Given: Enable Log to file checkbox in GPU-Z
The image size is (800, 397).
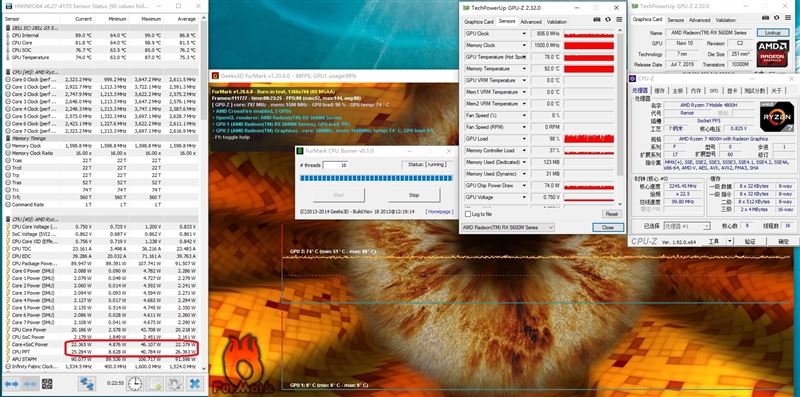Looking at the screenshot, I should [468, 214].
